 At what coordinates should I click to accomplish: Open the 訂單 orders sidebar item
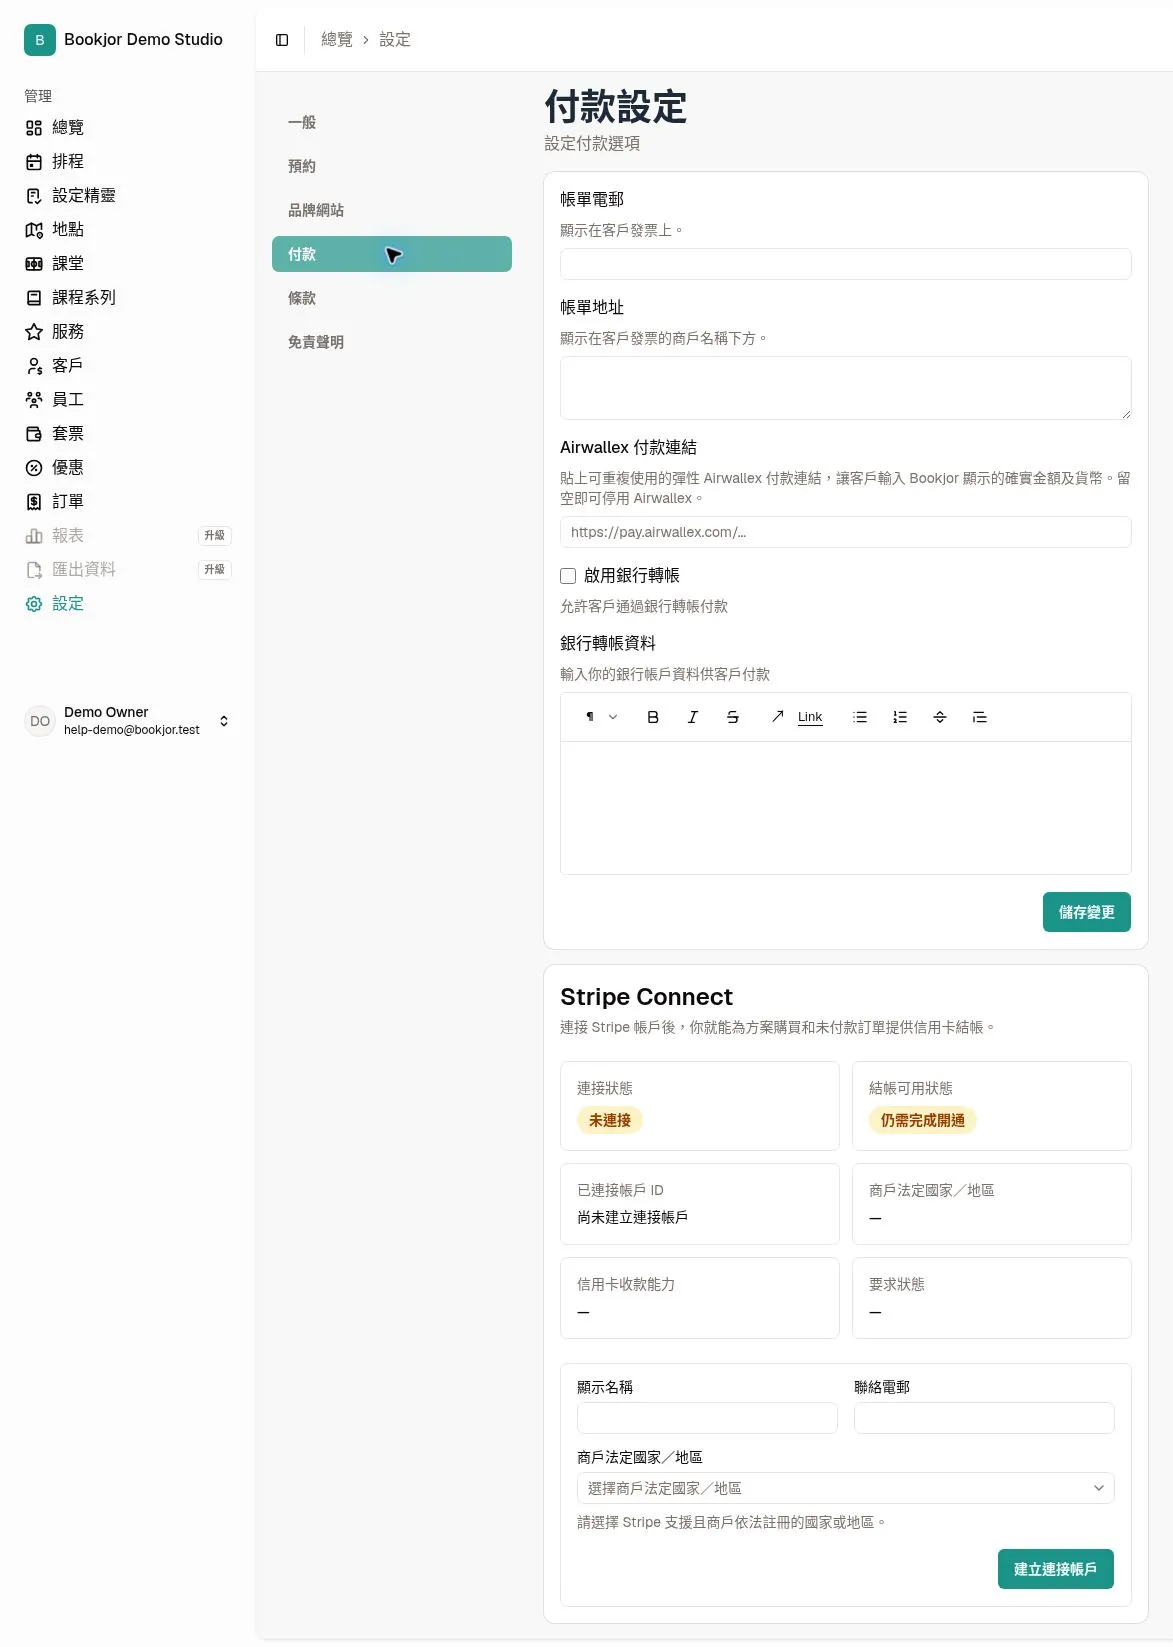coord(127,502)
